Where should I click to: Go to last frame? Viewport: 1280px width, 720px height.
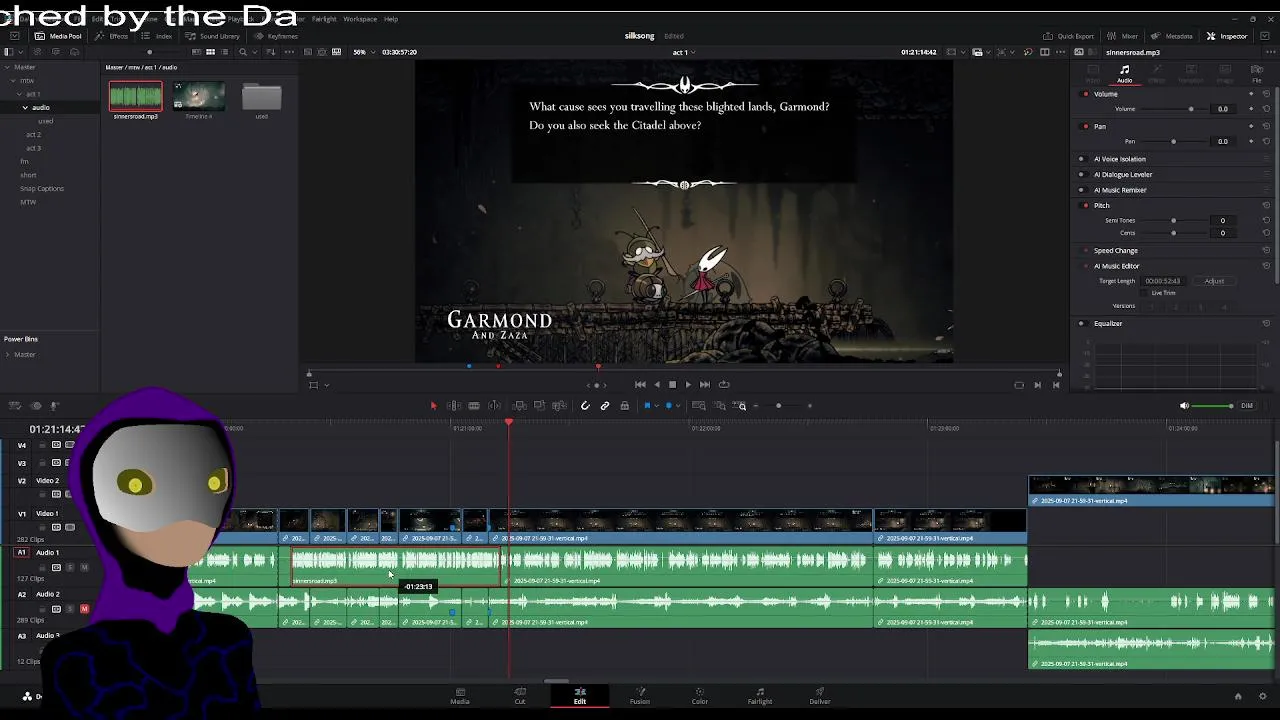pos(705,384)
